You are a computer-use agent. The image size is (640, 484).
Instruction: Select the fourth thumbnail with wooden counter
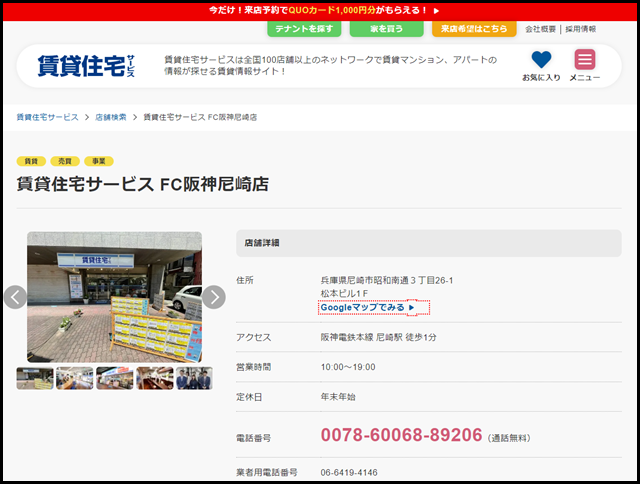[155, 378]
